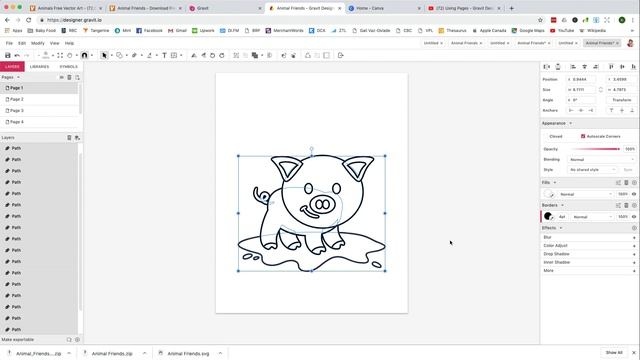The width and height of the screenshot is (640, 360).
Task: Click the black border color swatch
Action: (548, 216)
